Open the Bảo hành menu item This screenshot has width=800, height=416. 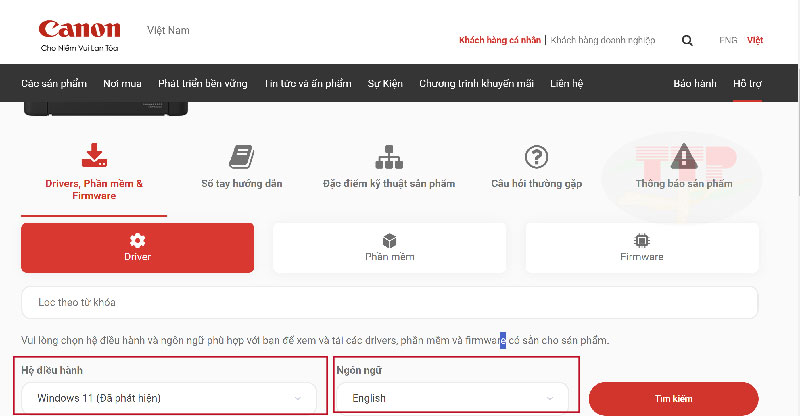693,83
